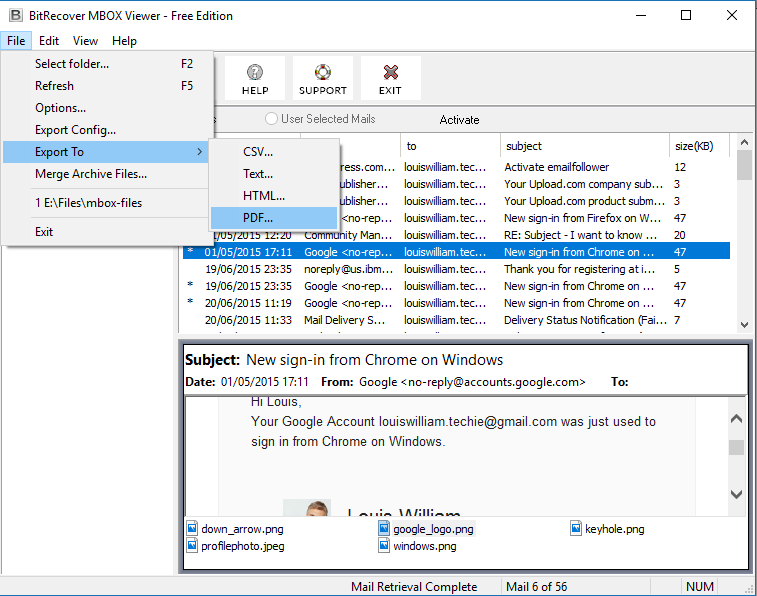Image resolution: width=757 pixels, height=596 pixels.
Task: Choose Export Config... menu entry
Action: (x=107, y=130)
